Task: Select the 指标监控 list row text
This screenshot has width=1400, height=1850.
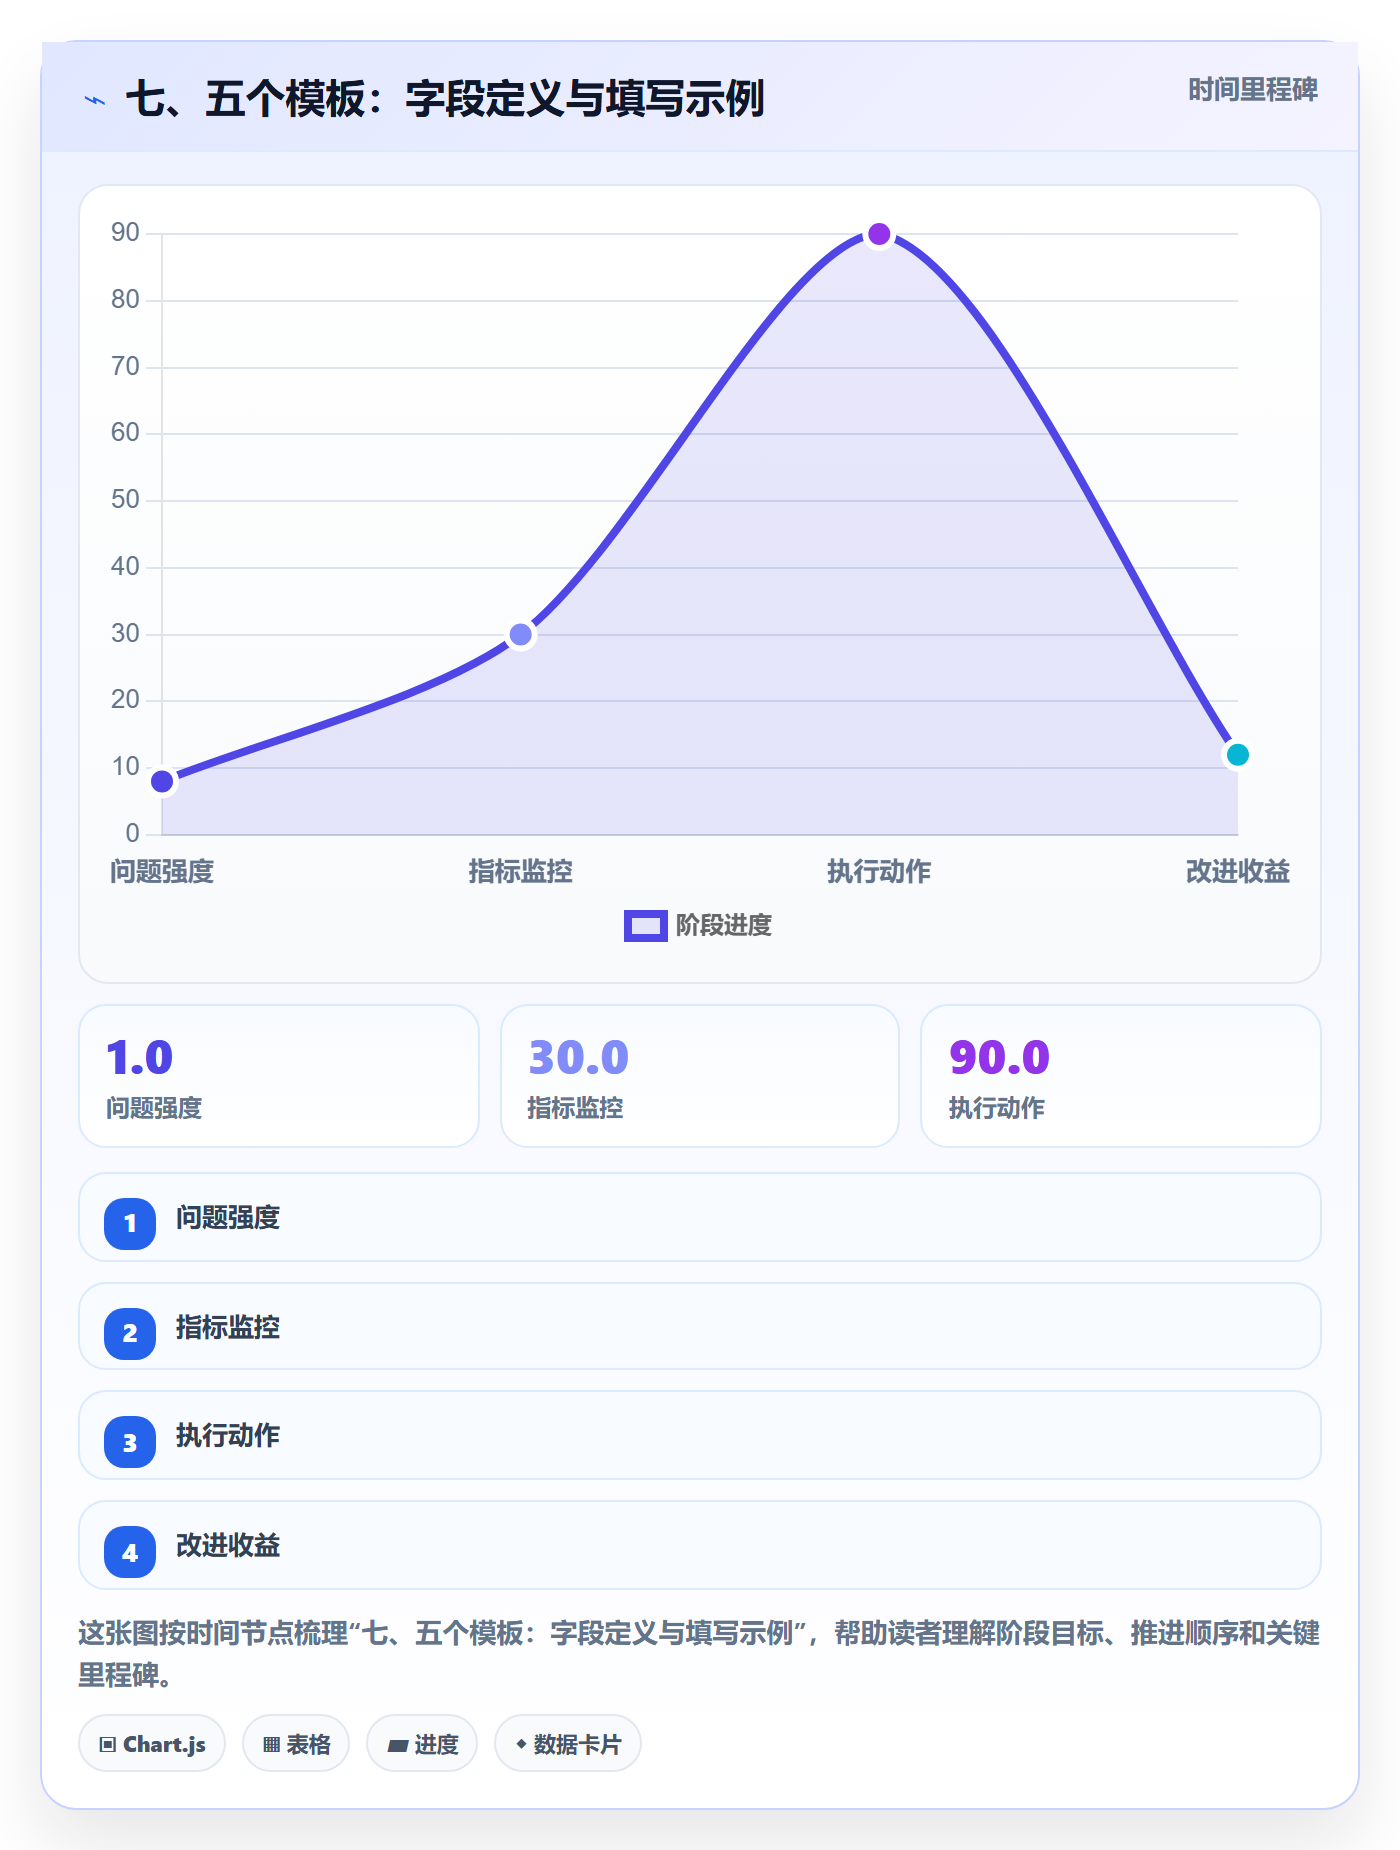Action: [228, 1328]
